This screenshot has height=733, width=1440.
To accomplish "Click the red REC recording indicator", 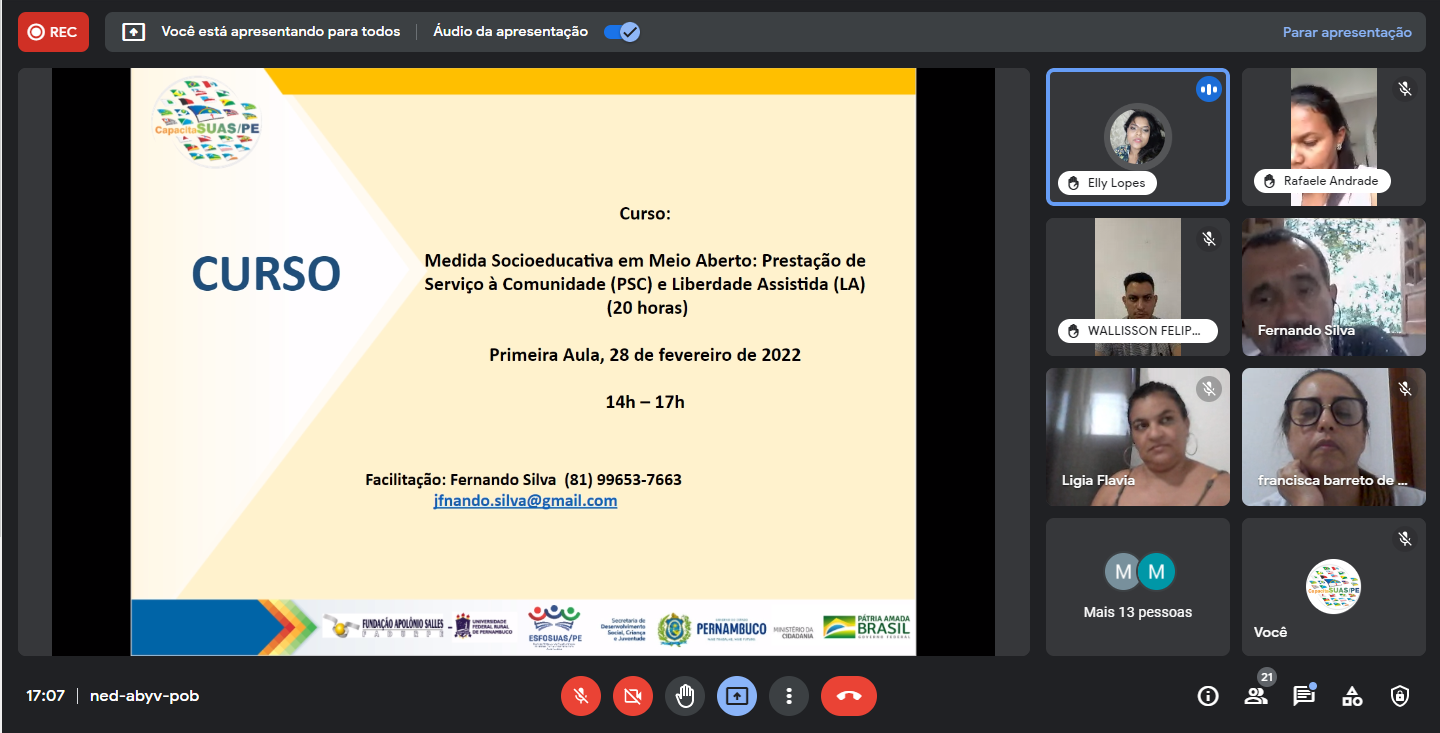I will tap(53, 32).
